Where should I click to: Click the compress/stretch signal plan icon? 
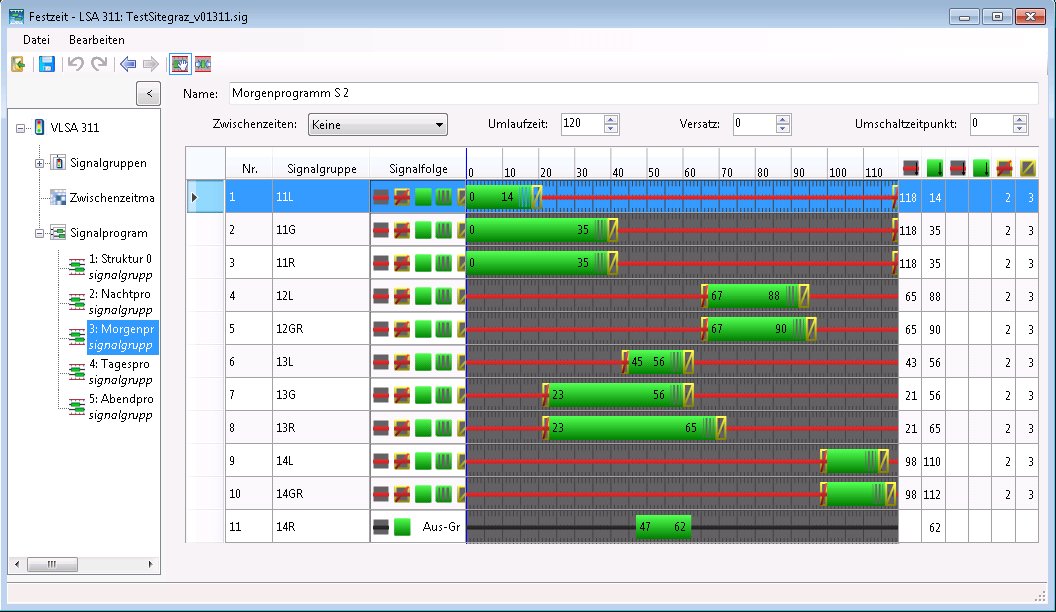pos(203,64)
